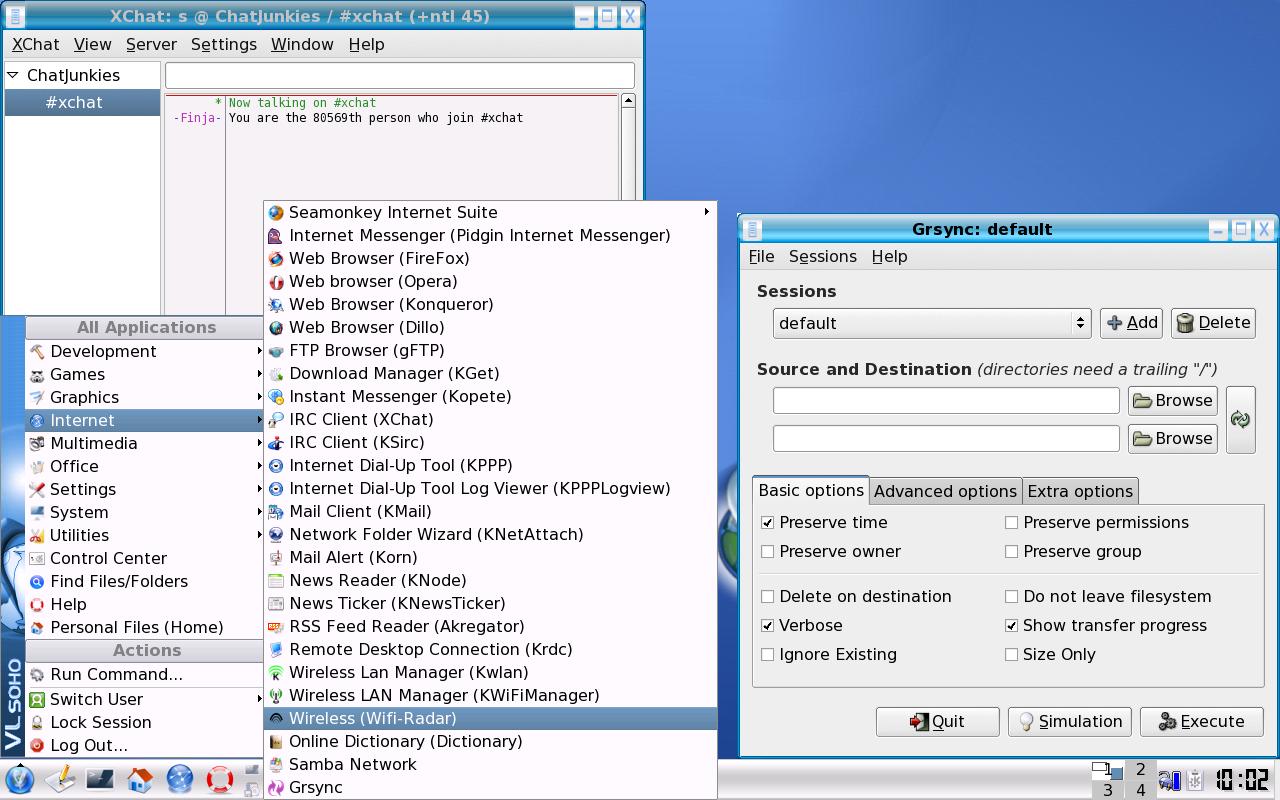
Task: Click the Dillo web browser icon
Action: pyautogui.click(x=276, y=327)
